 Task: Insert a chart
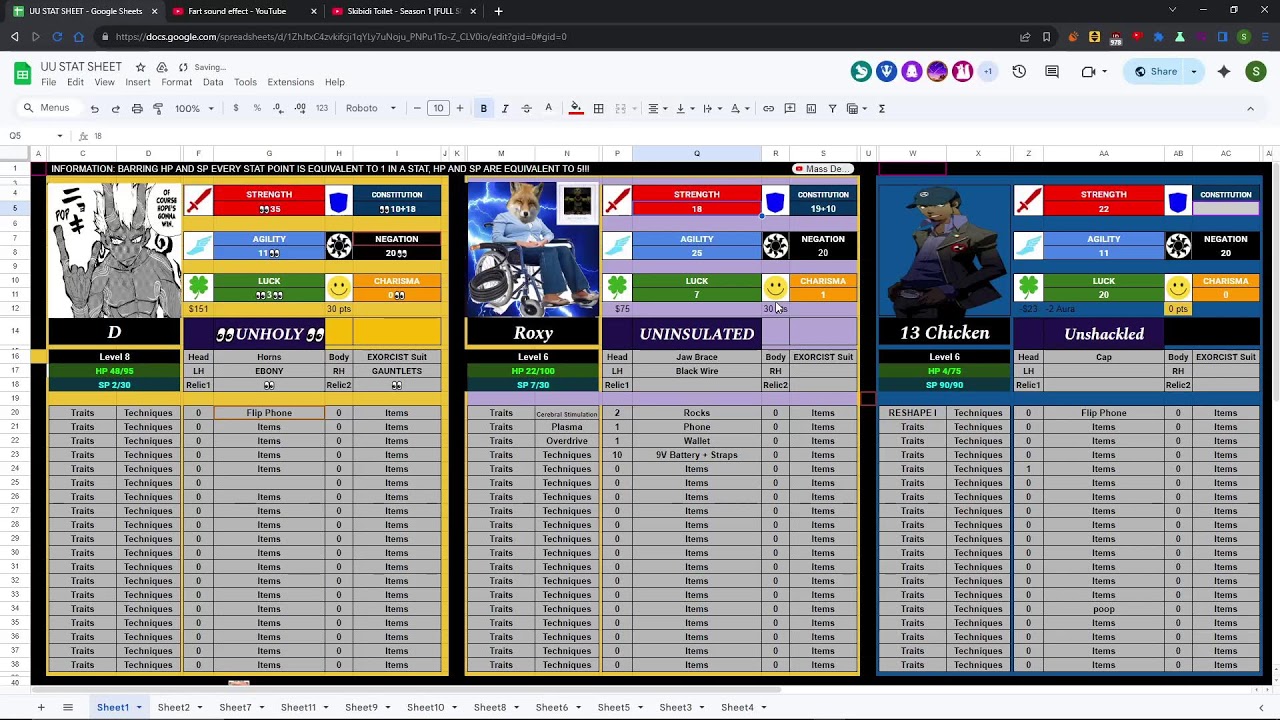811,108
